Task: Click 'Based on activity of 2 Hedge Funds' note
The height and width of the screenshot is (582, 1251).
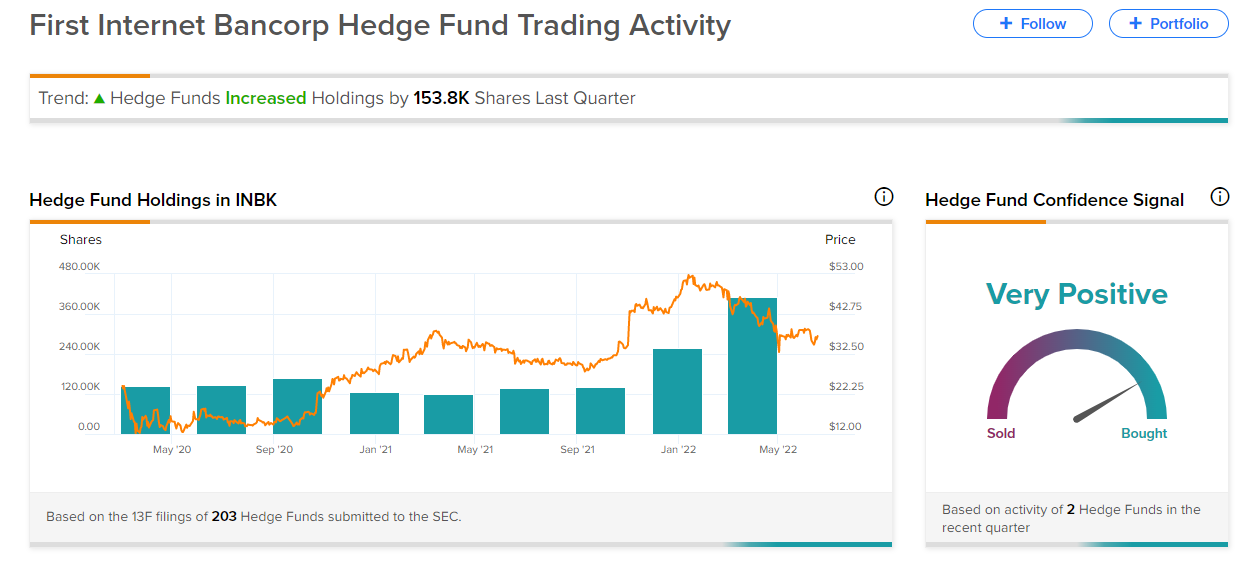Action: tap(1071, 518)
